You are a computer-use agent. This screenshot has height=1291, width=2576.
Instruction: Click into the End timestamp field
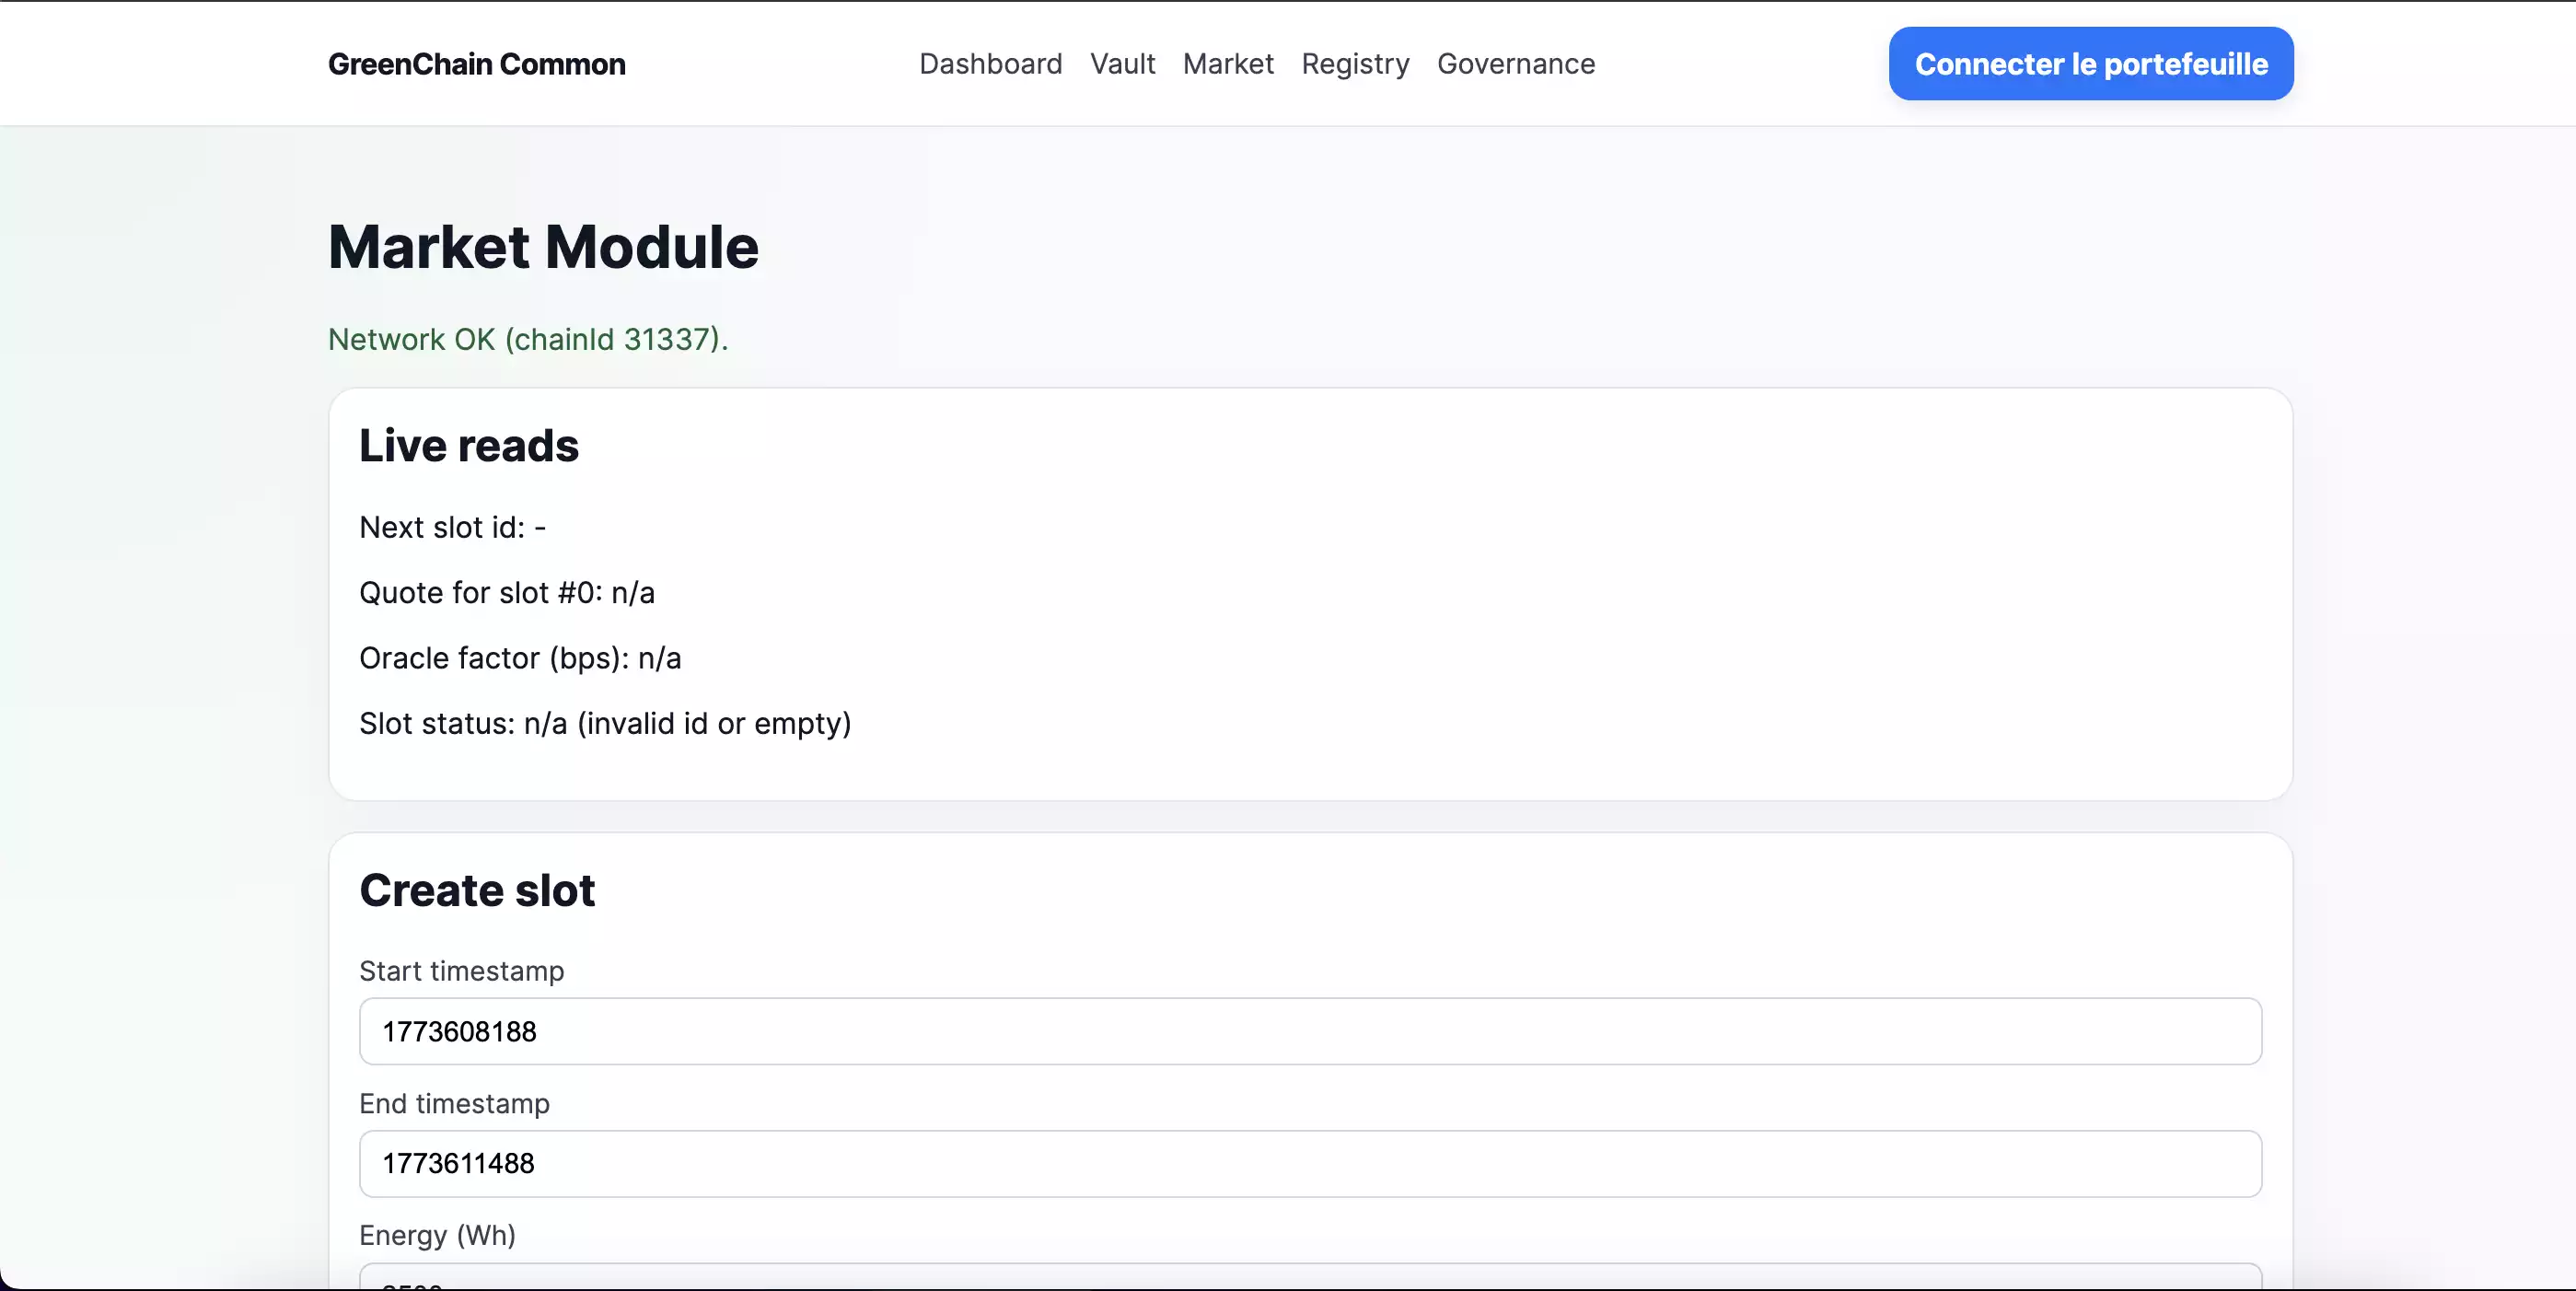coord(1309,1163)
